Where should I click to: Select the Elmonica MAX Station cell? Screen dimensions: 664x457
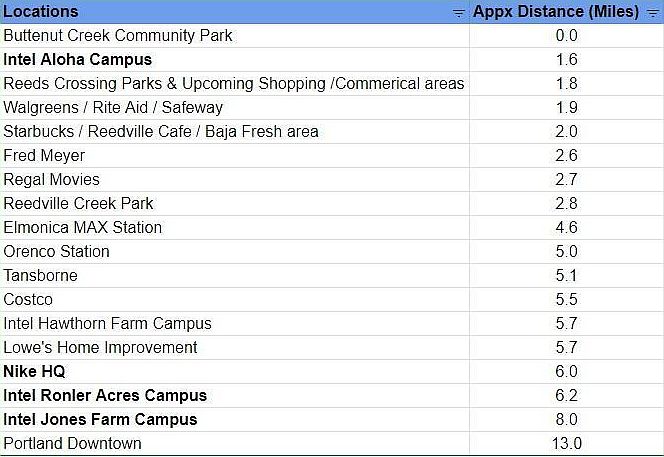pos(83,227)
